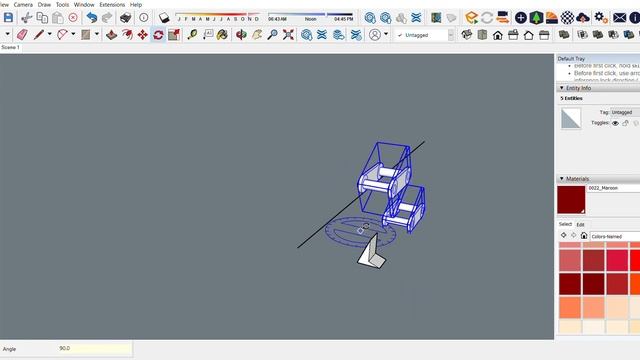Toggle entity visibility eye icon
640x360 pixels.
[x=615, y=123]
